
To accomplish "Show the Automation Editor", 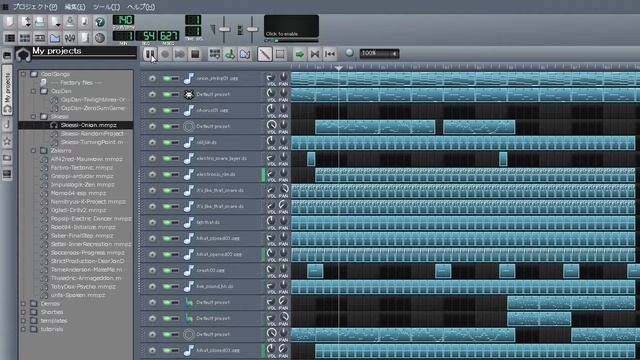I will pyautogui.click(x=55, y=38).
